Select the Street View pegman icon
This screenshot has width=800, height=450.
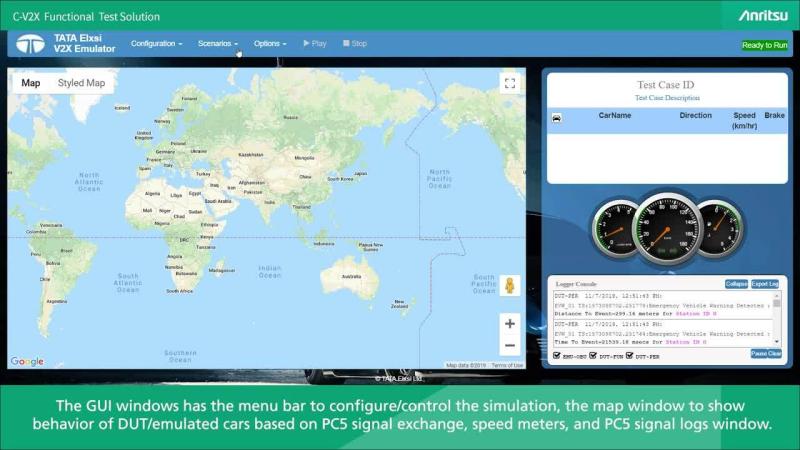pyautogui.click(x=509, y=286)
